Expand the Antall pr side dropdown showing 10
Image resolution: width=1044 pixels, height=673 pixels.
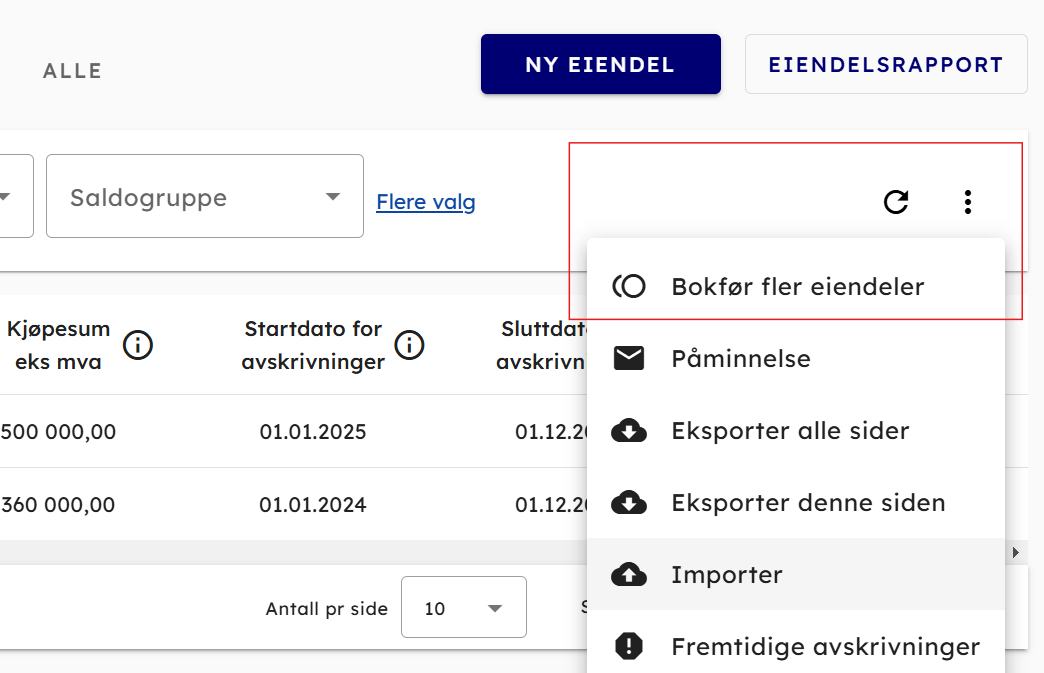click(463, 608)
